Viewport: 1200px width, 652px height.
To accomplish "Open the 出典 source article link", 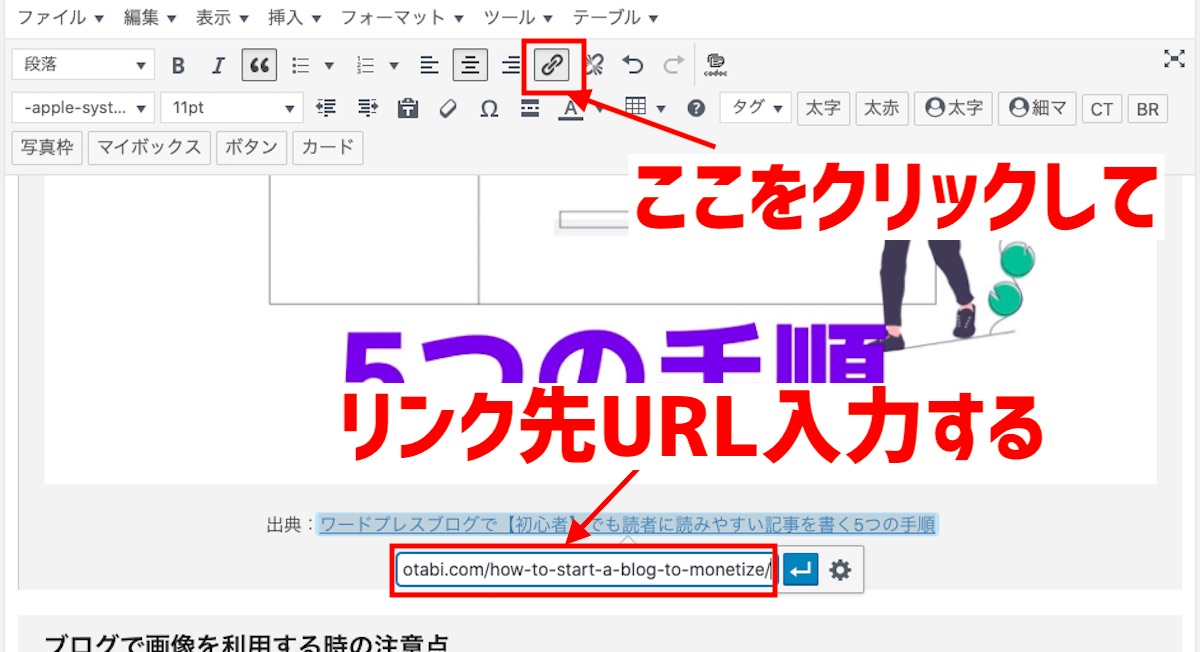I will [x=630, y=521].
